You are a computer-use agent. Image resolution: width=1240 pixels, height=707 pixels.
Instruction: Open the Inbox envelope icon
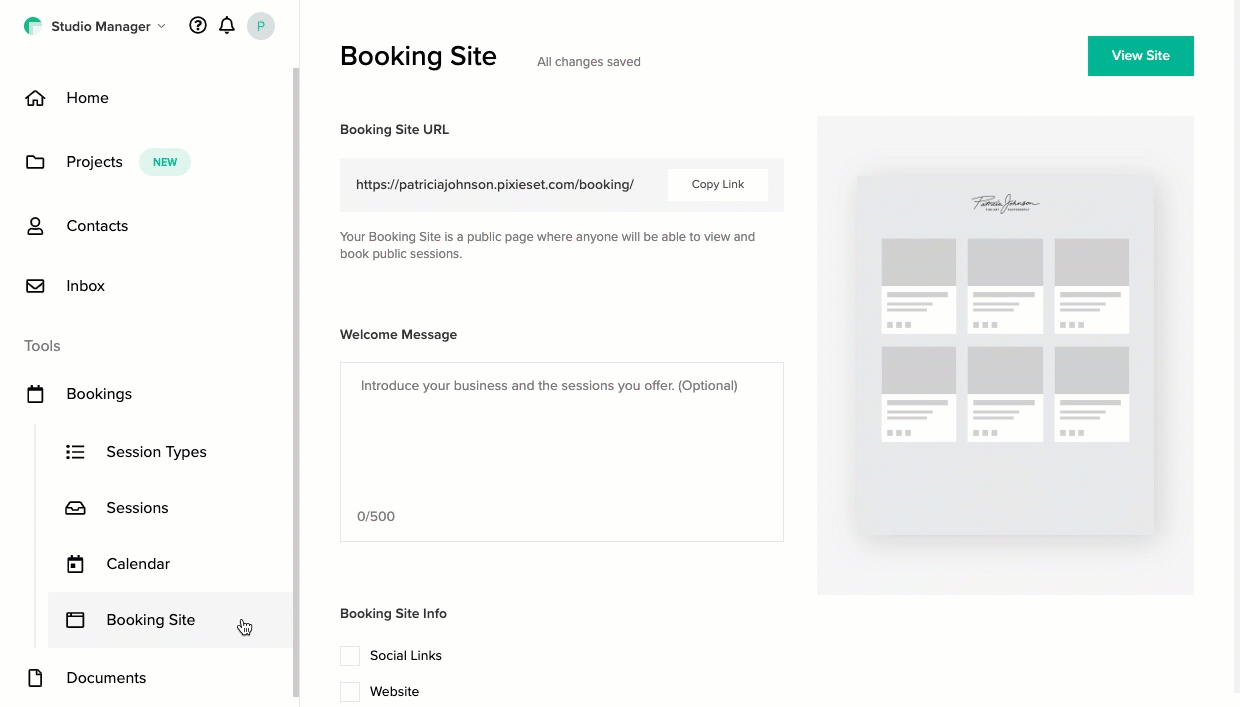click(35, 285)
